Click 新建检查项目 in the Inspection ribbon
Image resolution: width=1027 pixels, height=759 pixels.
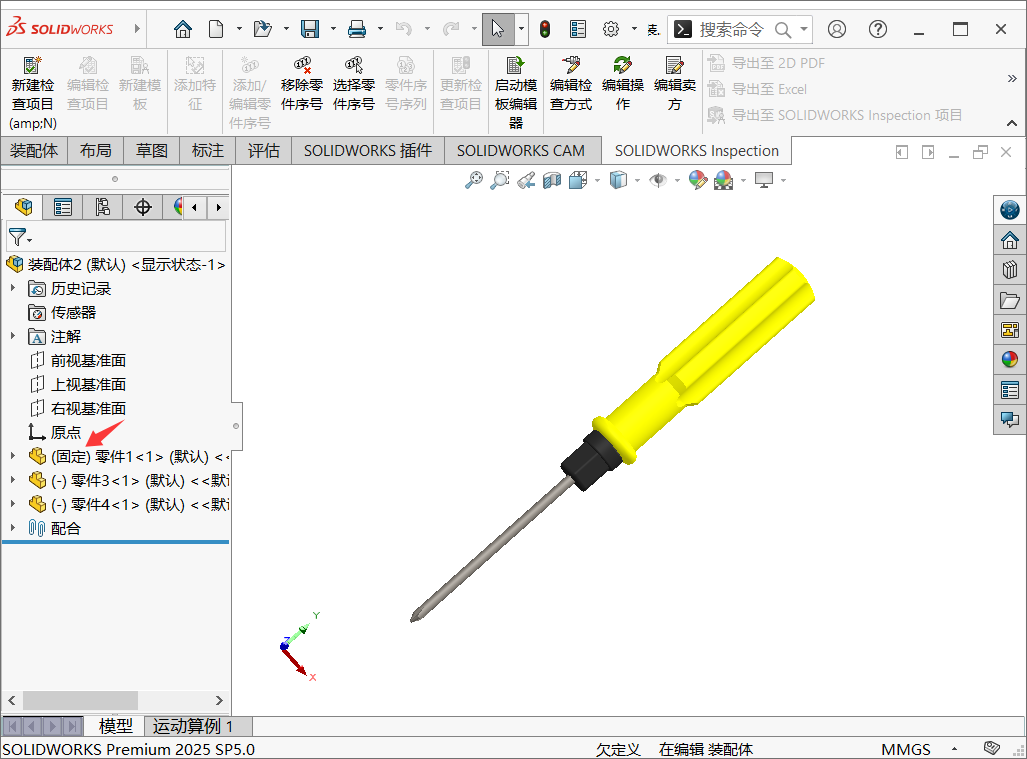coord(33,93)
